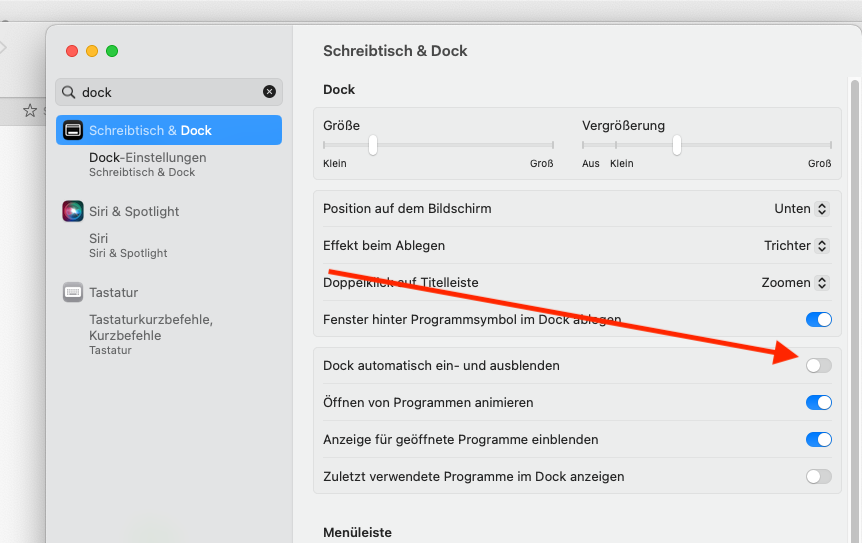
Task: Click the Schreibtisch & Dock sidebar icon
Action: (x=73, y=130)
